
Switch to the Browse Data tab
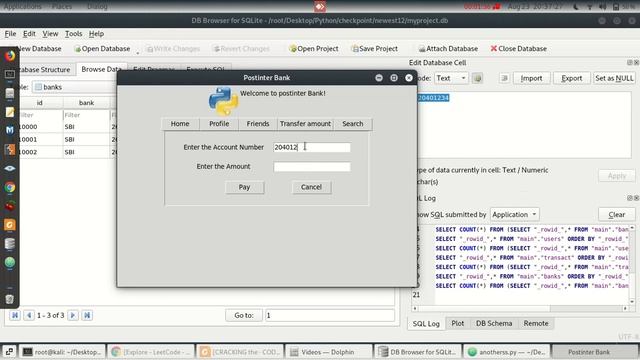[x=101, y=69]
